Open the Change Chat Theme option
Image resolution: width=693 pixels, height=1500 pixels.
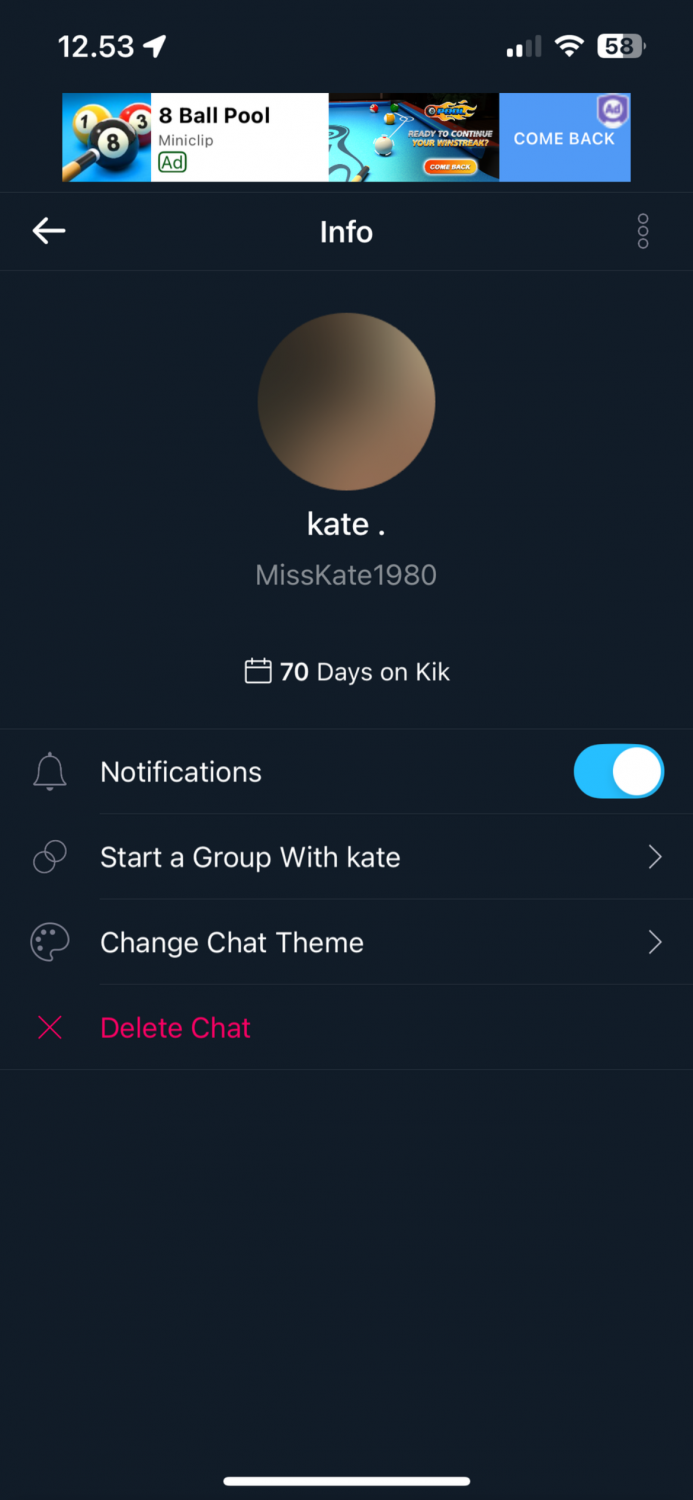coord(232,942)
